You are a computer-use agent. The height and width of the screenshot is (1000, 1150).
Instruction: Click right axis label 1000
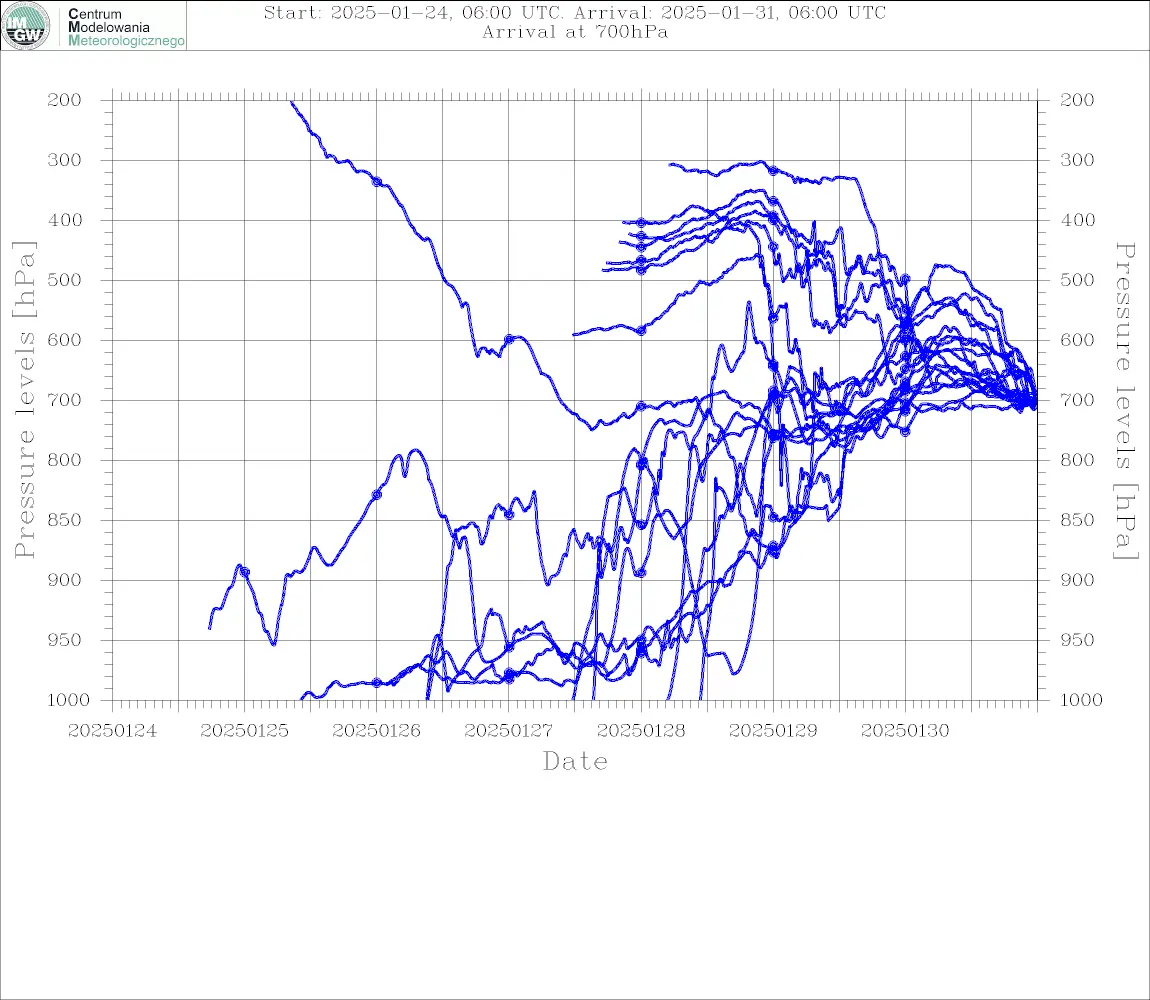pos(1081,700)
